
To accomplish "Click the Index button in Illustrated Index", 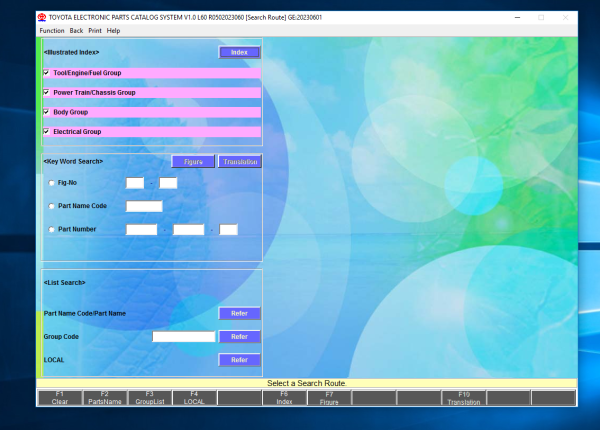I will pos(240,52).
